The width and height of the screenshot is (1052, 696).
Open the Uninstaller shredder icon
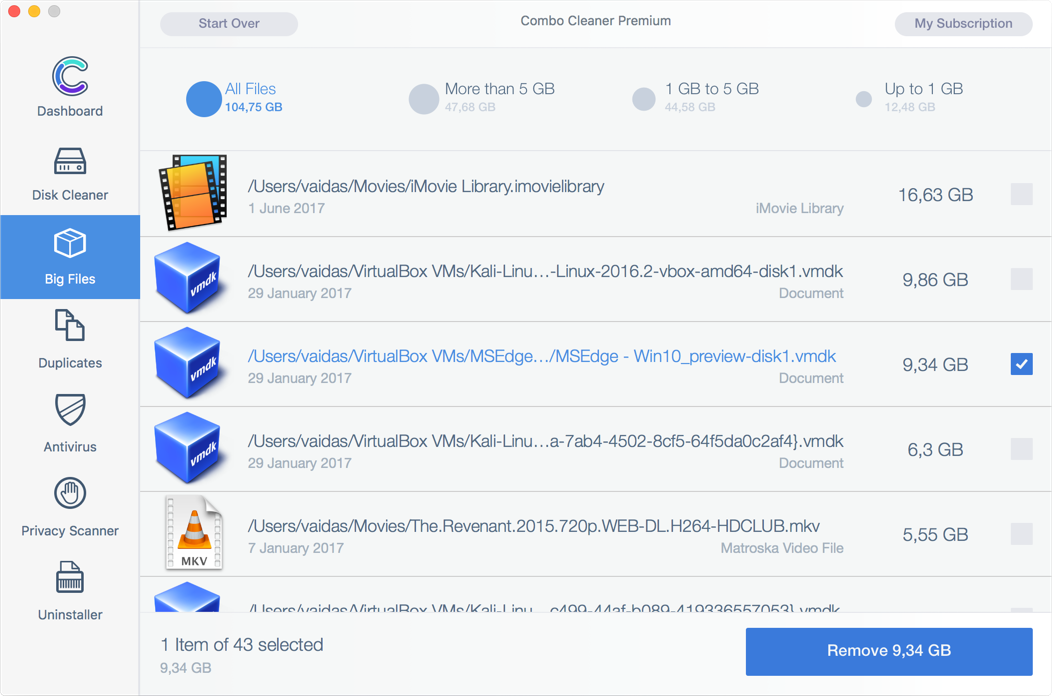coord(70,577)
